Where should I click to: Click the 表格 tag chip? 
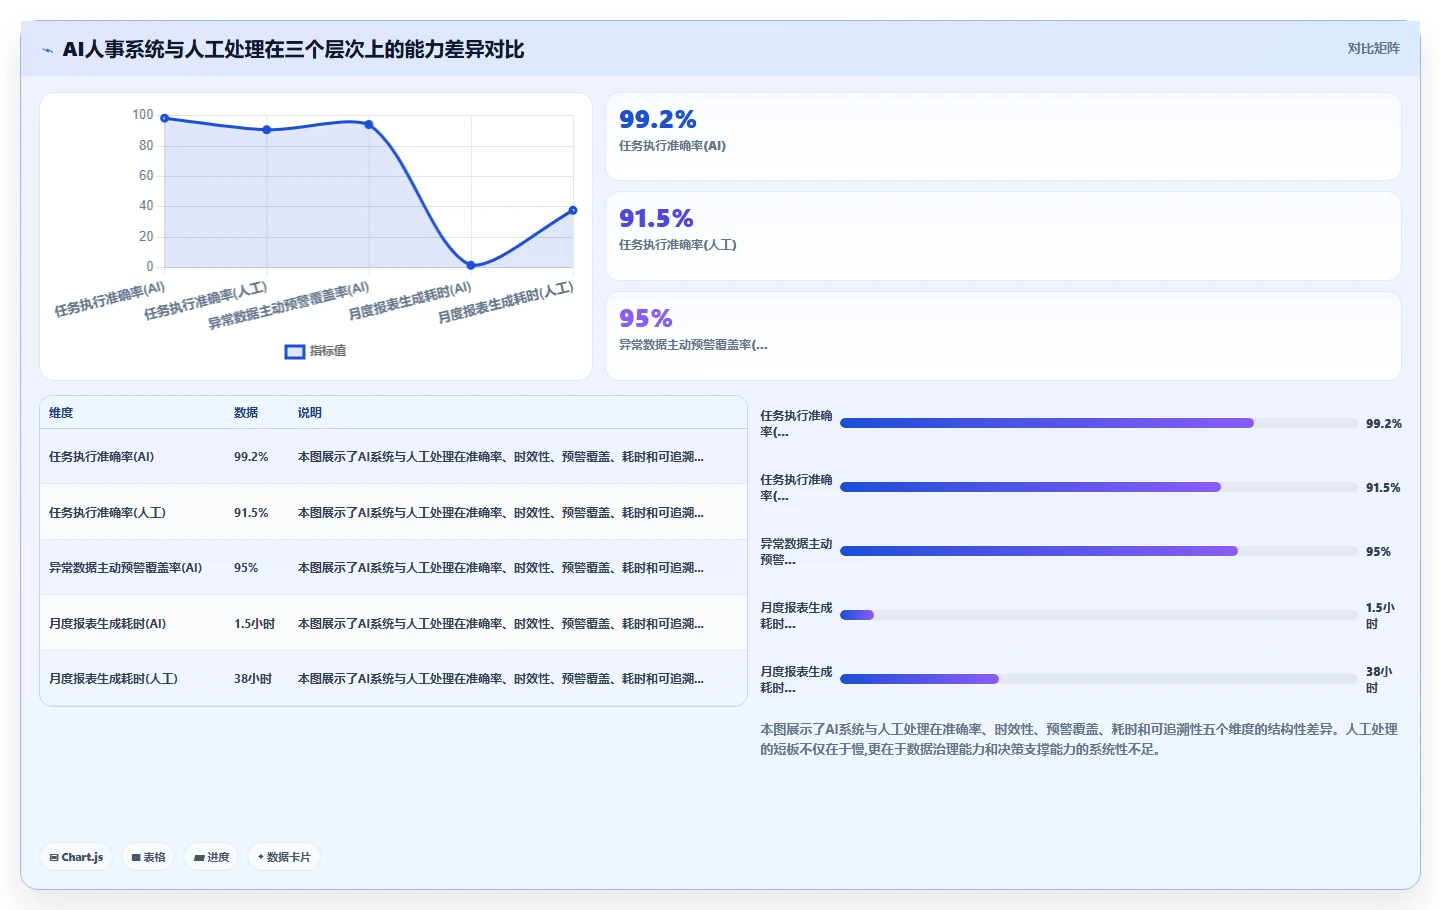[x=148, y=857]
